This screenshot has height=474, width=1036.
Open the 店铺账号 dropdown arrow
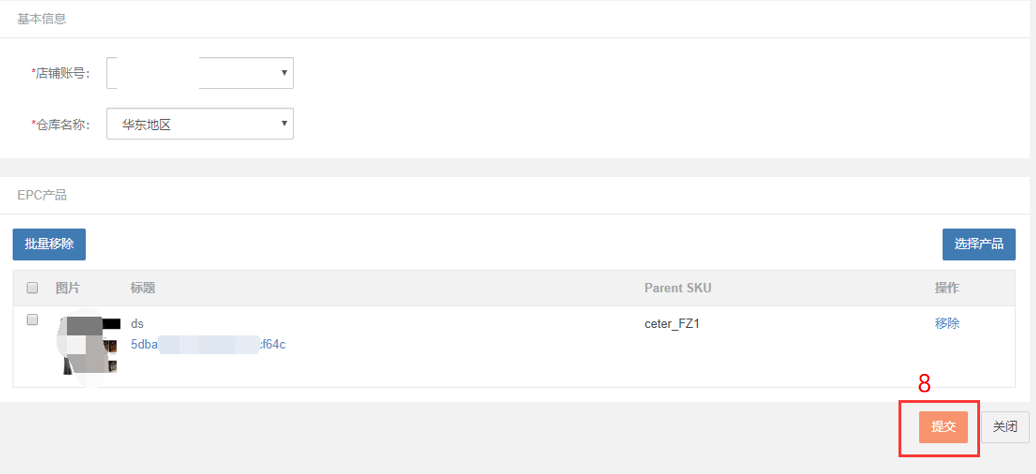point(284,72)
